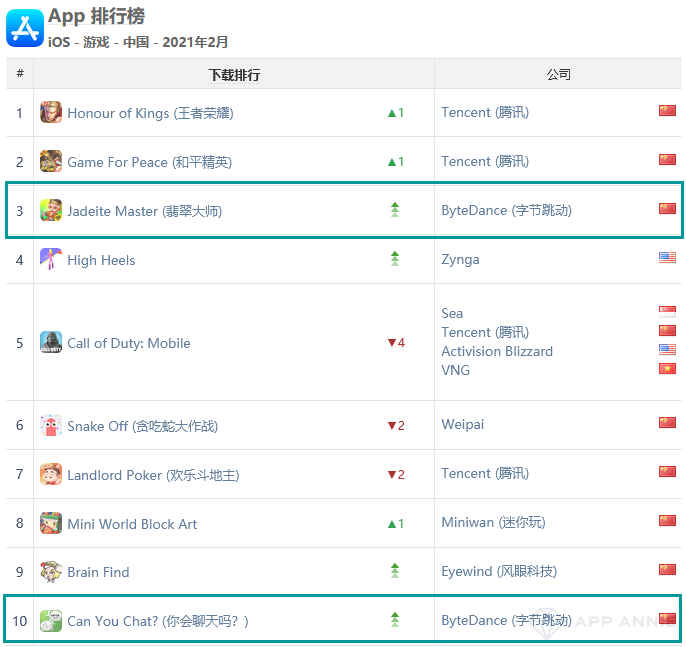The height and width of the screenshot is (647, 686).
Task: Click China flag in Landlord Poker row
Action: click(x=667, y=472)
